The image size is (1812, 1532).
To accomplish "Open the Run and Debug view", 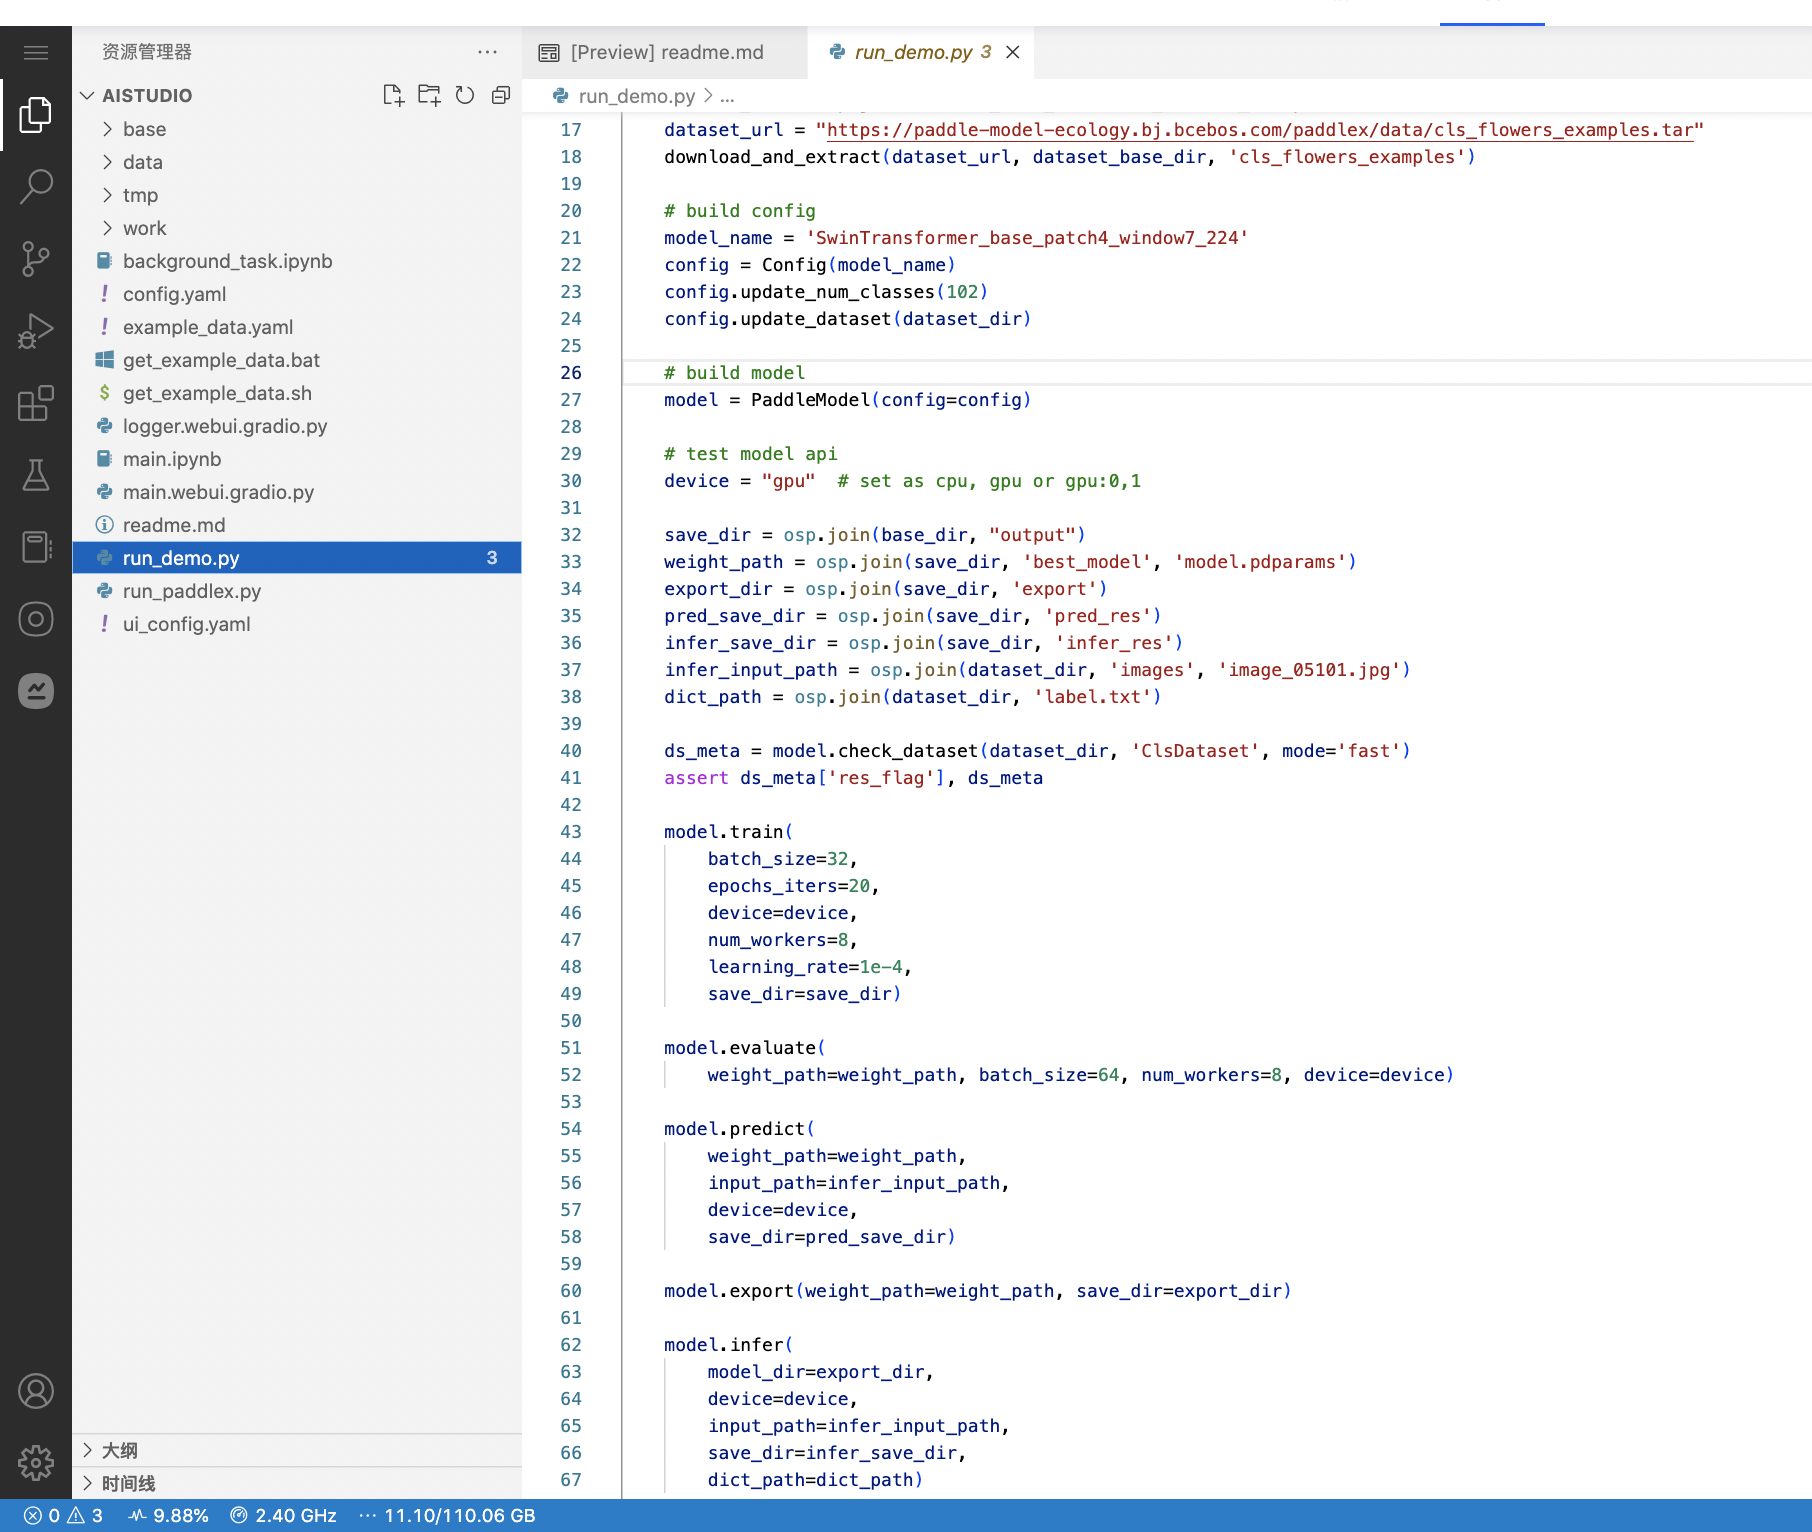I will point(36,331).
